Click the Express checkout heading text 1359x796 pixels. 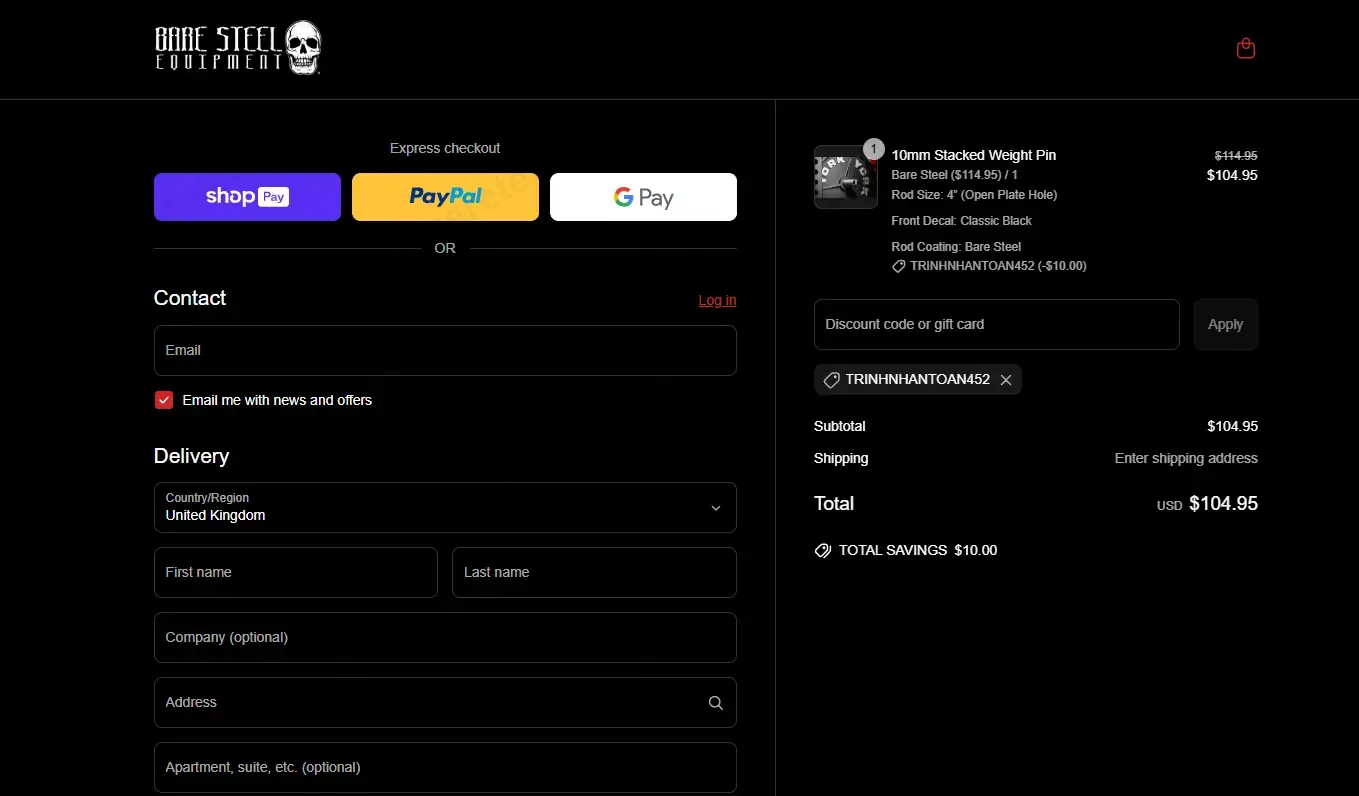pos(445,148)
